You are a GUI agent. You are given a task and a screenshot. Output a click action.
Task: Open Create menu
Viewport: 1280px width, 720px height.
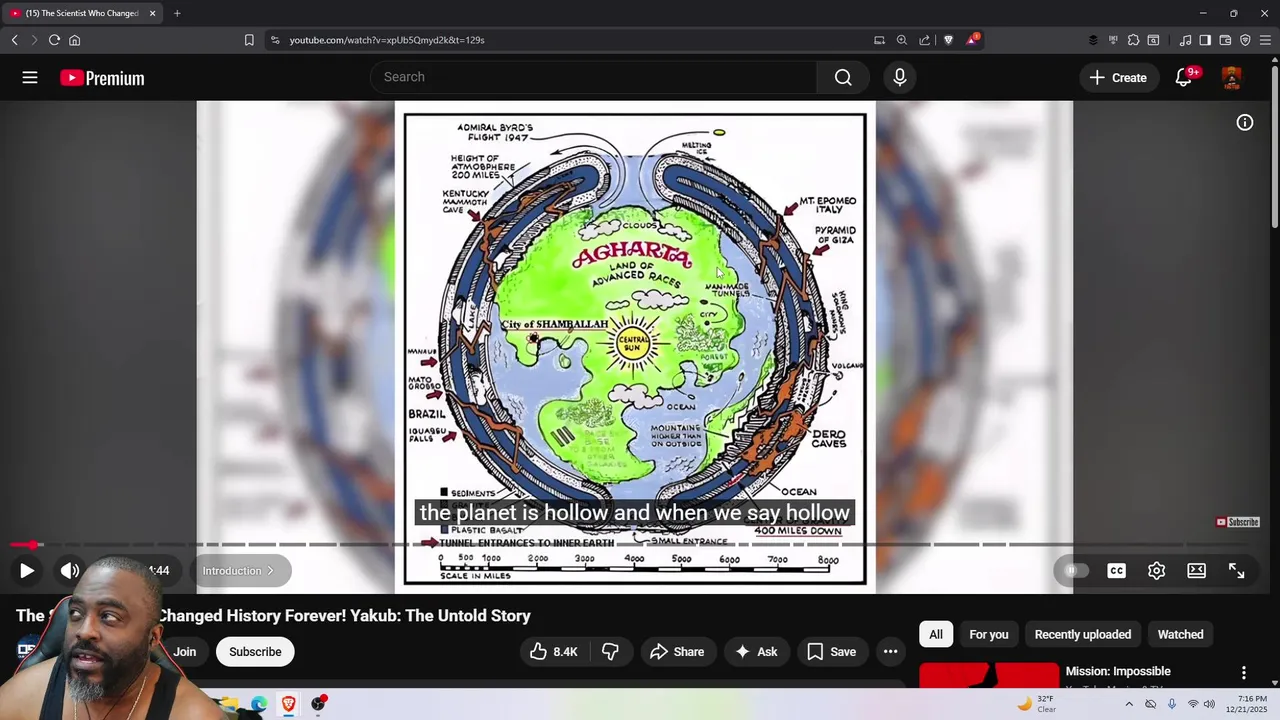pos(1118,77)
